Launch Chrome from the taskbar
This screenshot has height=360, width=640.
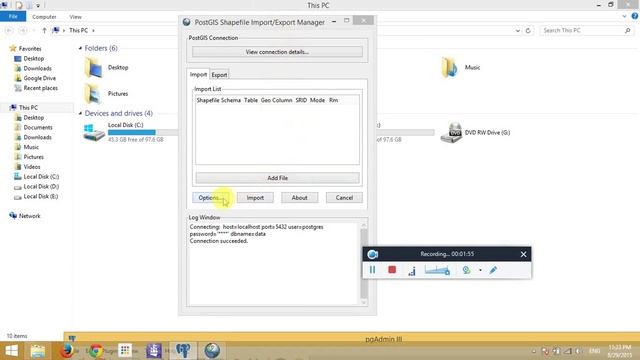click(96, 351)
